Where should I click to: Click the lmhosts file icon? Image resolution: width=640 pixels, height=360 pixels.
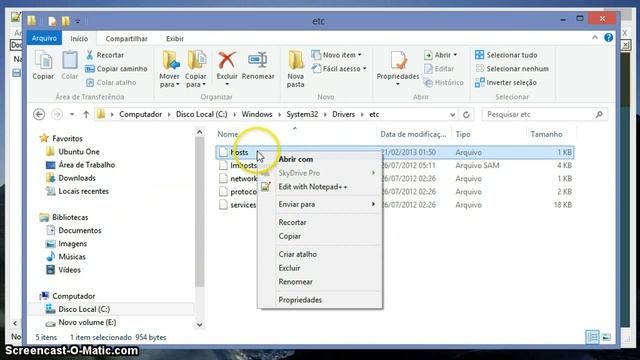coord(223,165)
